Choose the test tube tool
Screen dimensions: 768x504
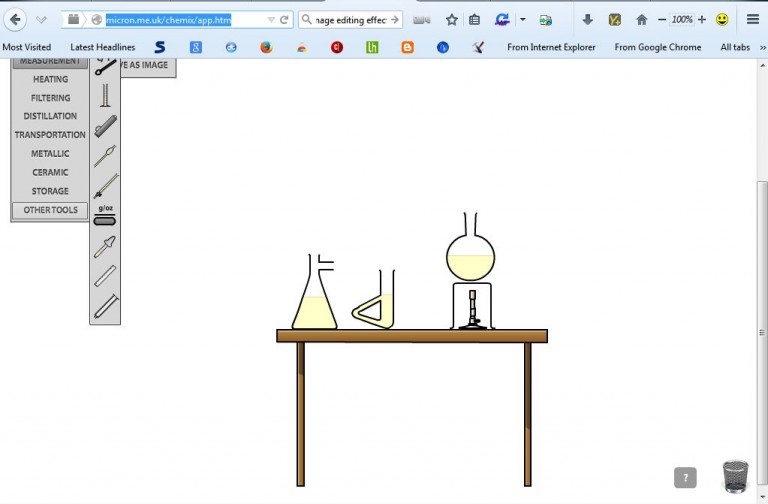(106, 306)
